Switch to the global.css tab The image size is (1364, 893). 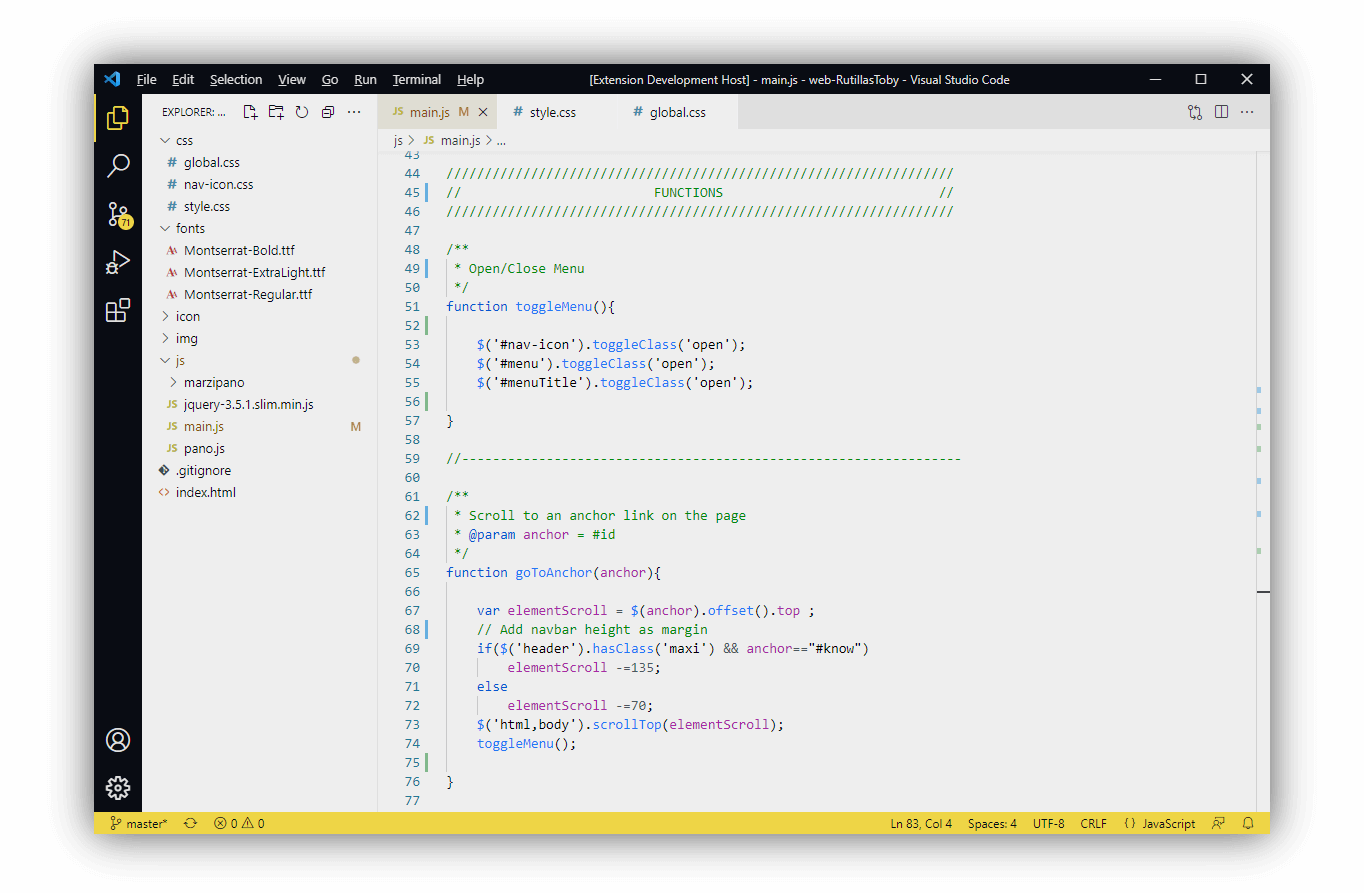pyautogui.click(x=677, y=112)
